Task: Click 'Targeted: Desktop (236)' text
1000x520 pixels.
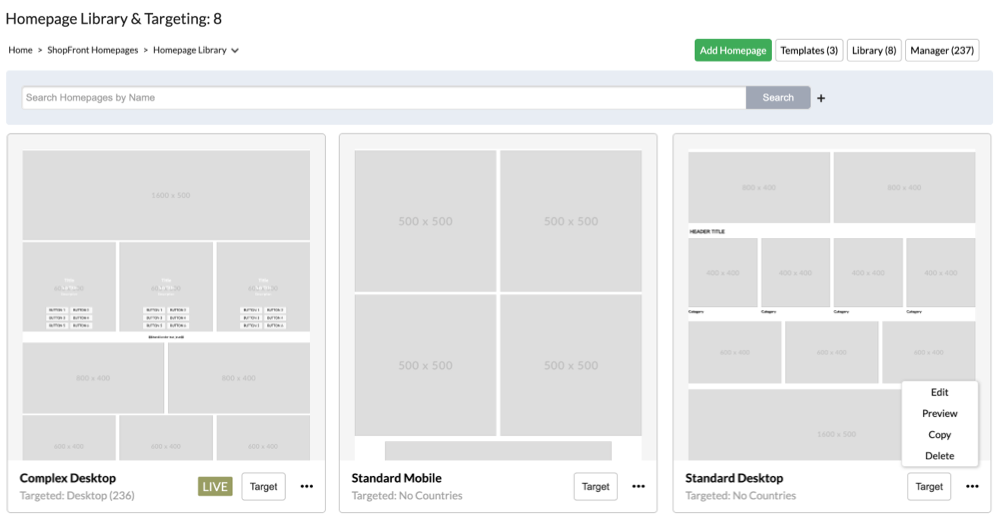Action: (77, 495)
